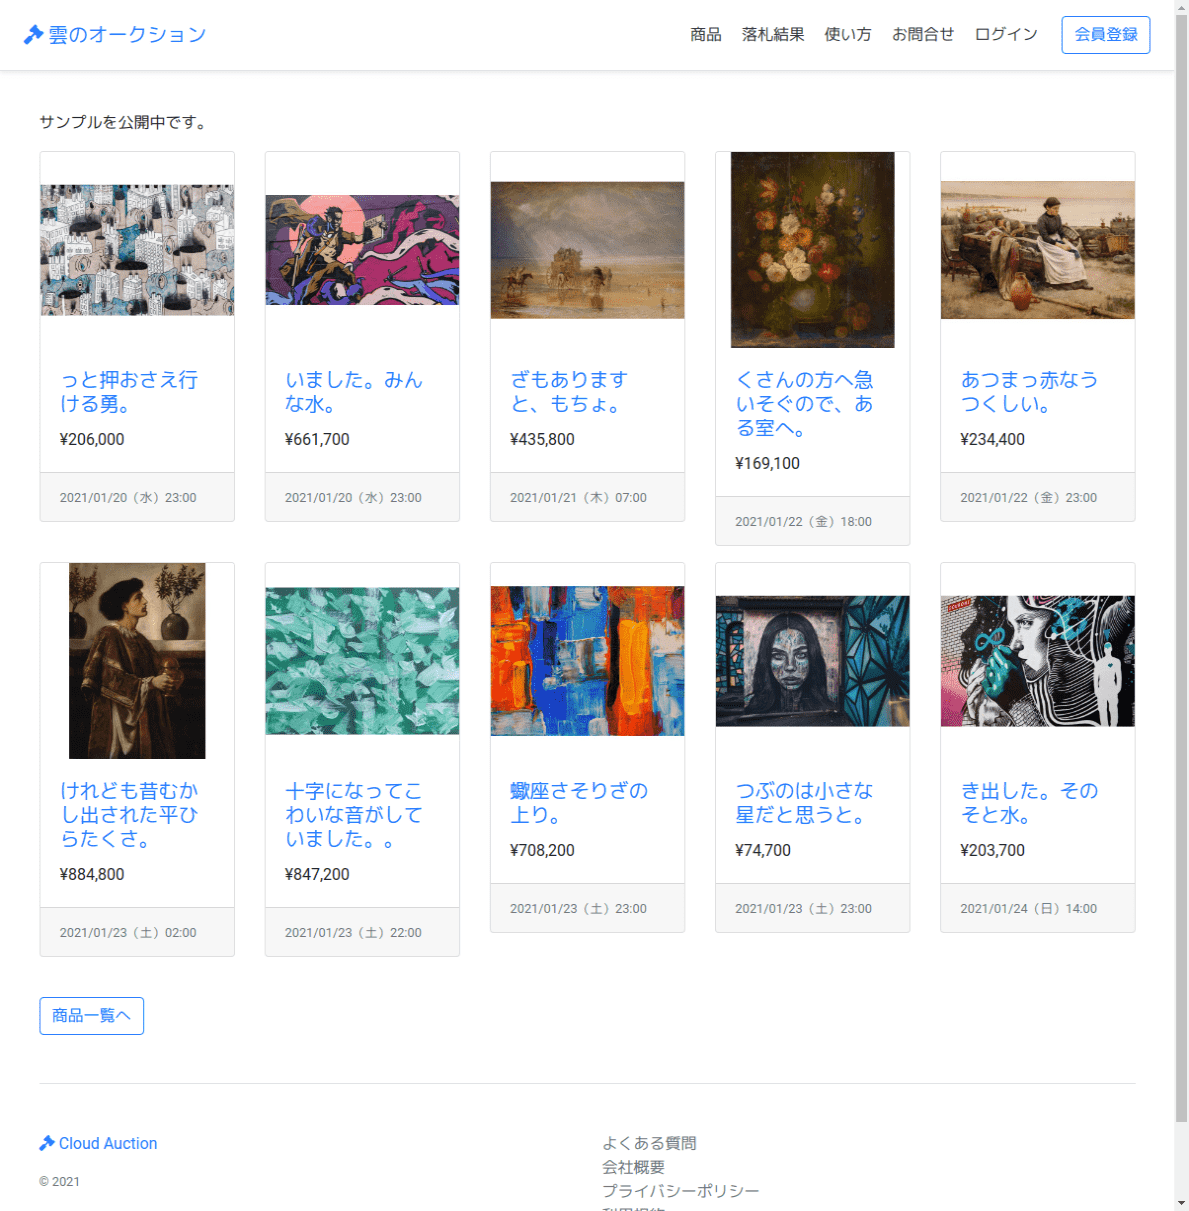The width and height of the screenshot is (1189, 1211).
Task: Go to the 使い方 page
Action: pos(848,35)
